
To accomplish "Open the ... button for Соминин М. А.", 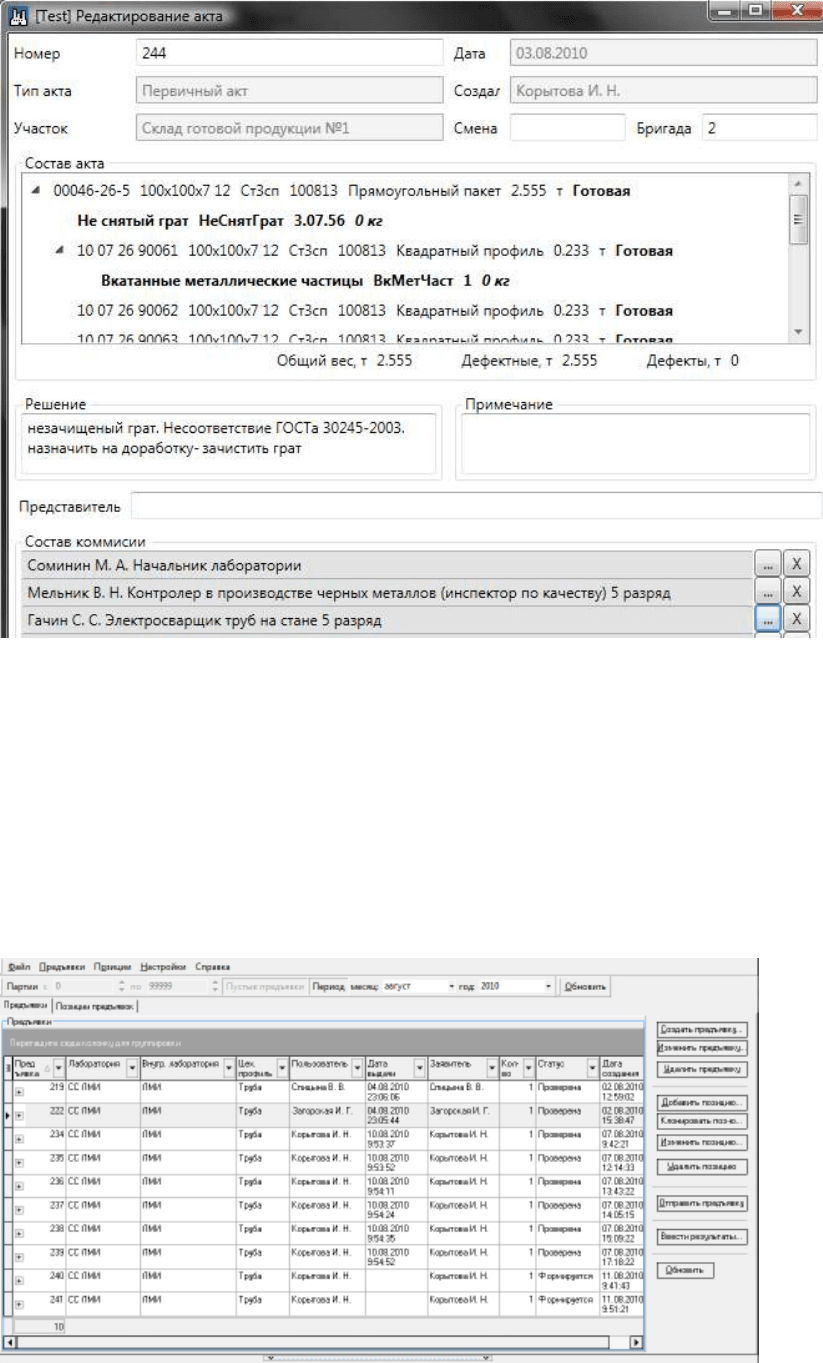I will click(766, 565).
